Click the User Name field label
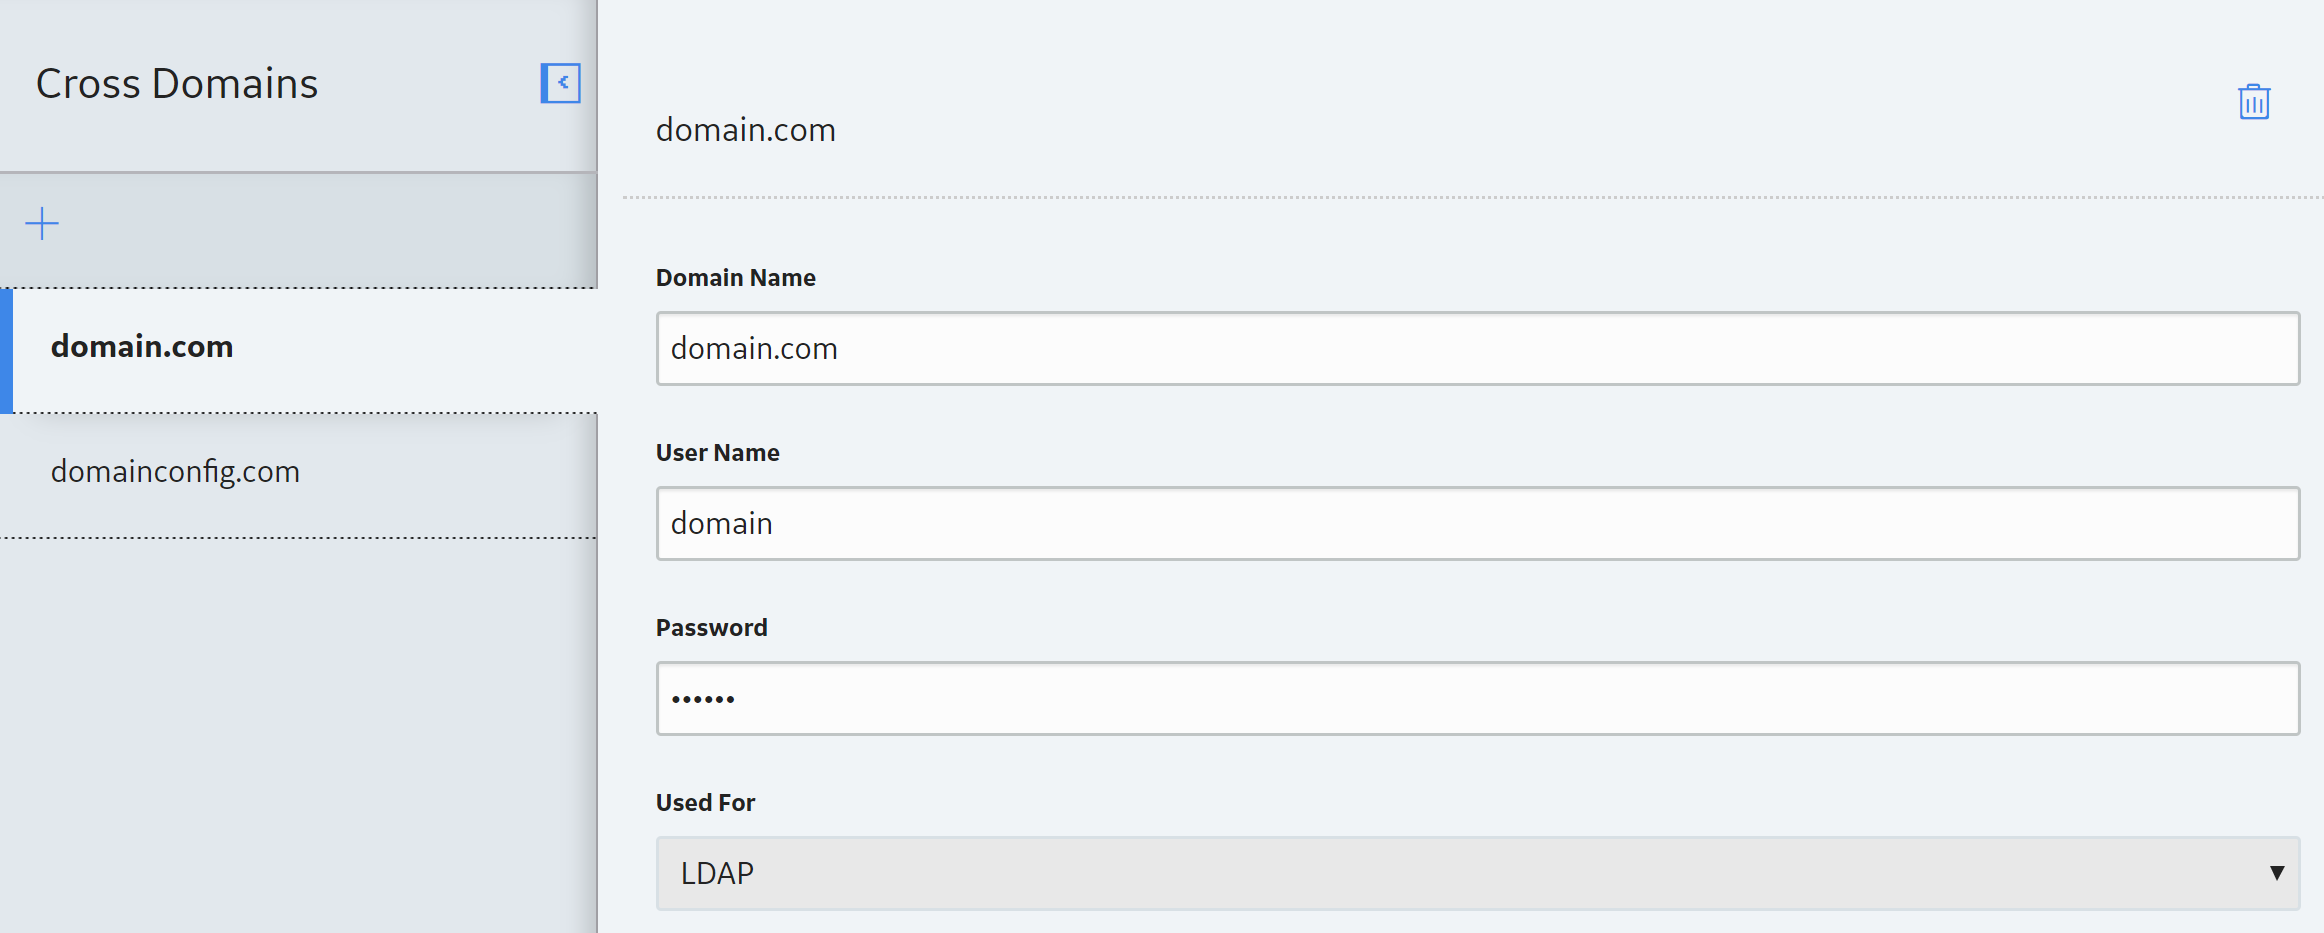2324x933 pixels. click(717, 453)
